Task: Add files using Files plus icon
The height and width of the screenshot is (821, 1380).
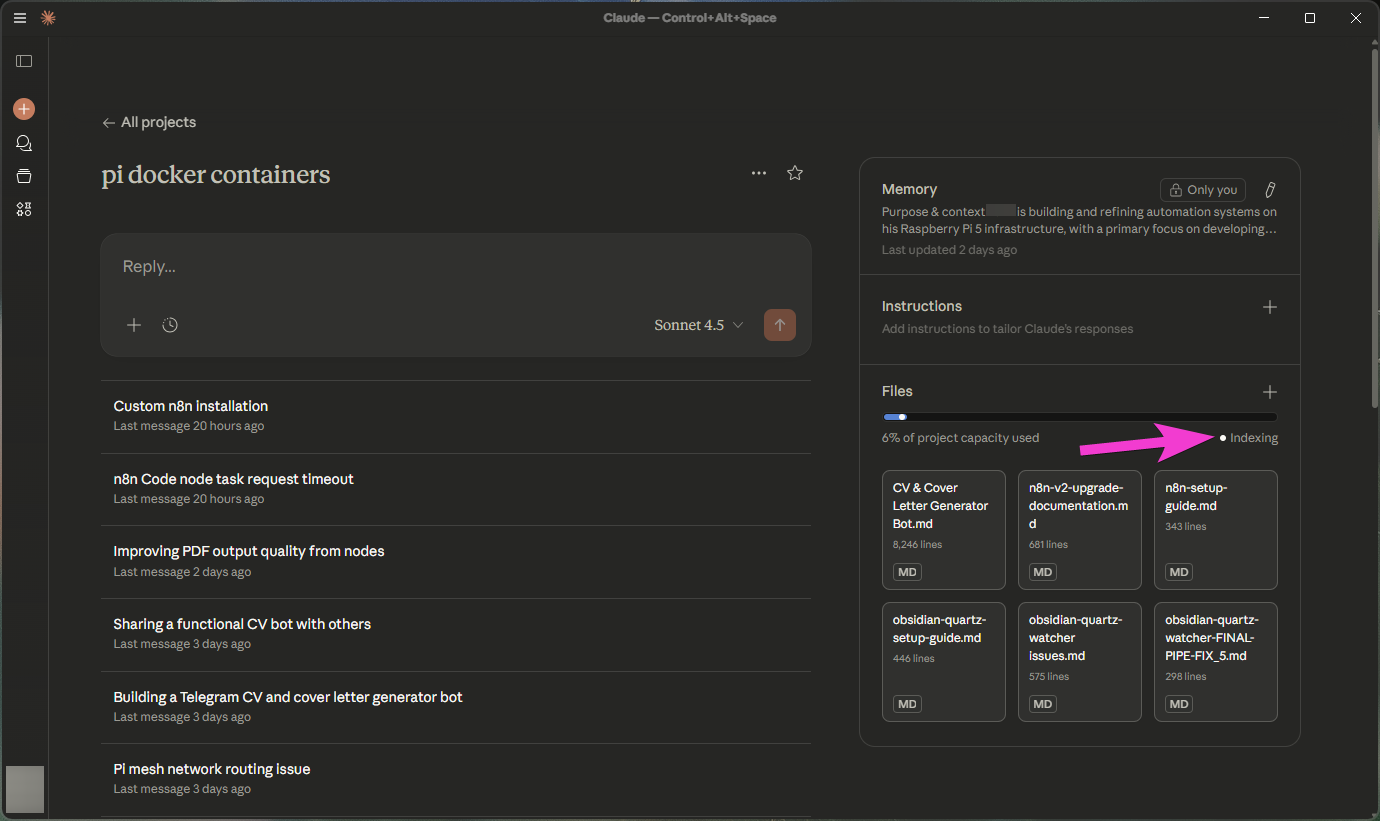Action: (1269, 392)
